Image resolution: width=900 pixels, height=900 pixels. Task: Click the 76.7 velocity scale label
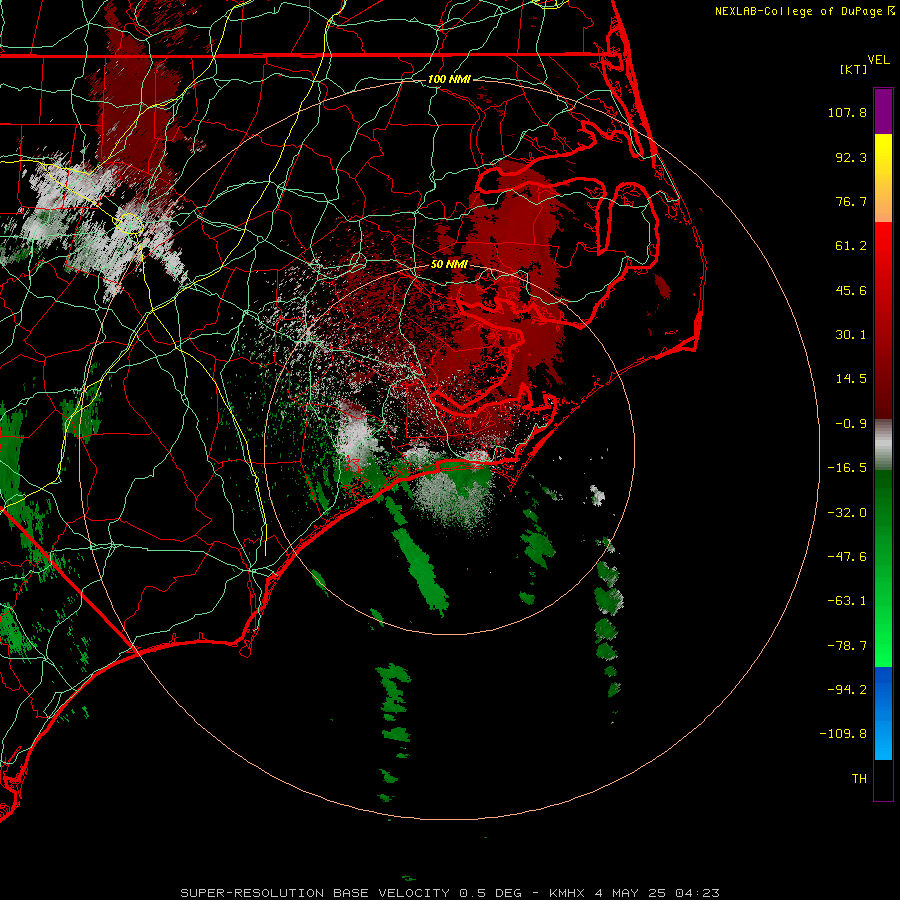pyautogui.click(x=851, y=201)
